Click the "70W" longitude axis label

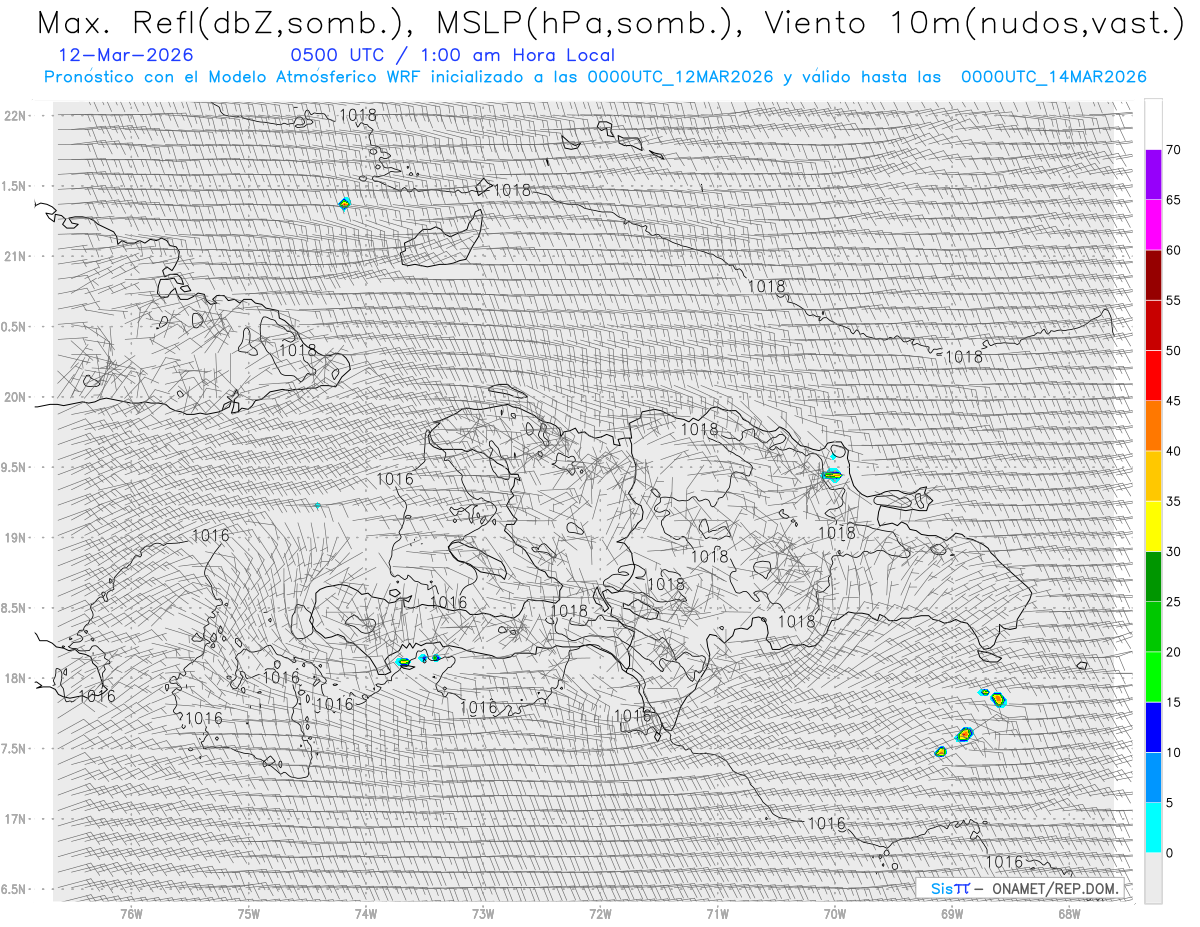pyautogui.click(x=834, y=913)
